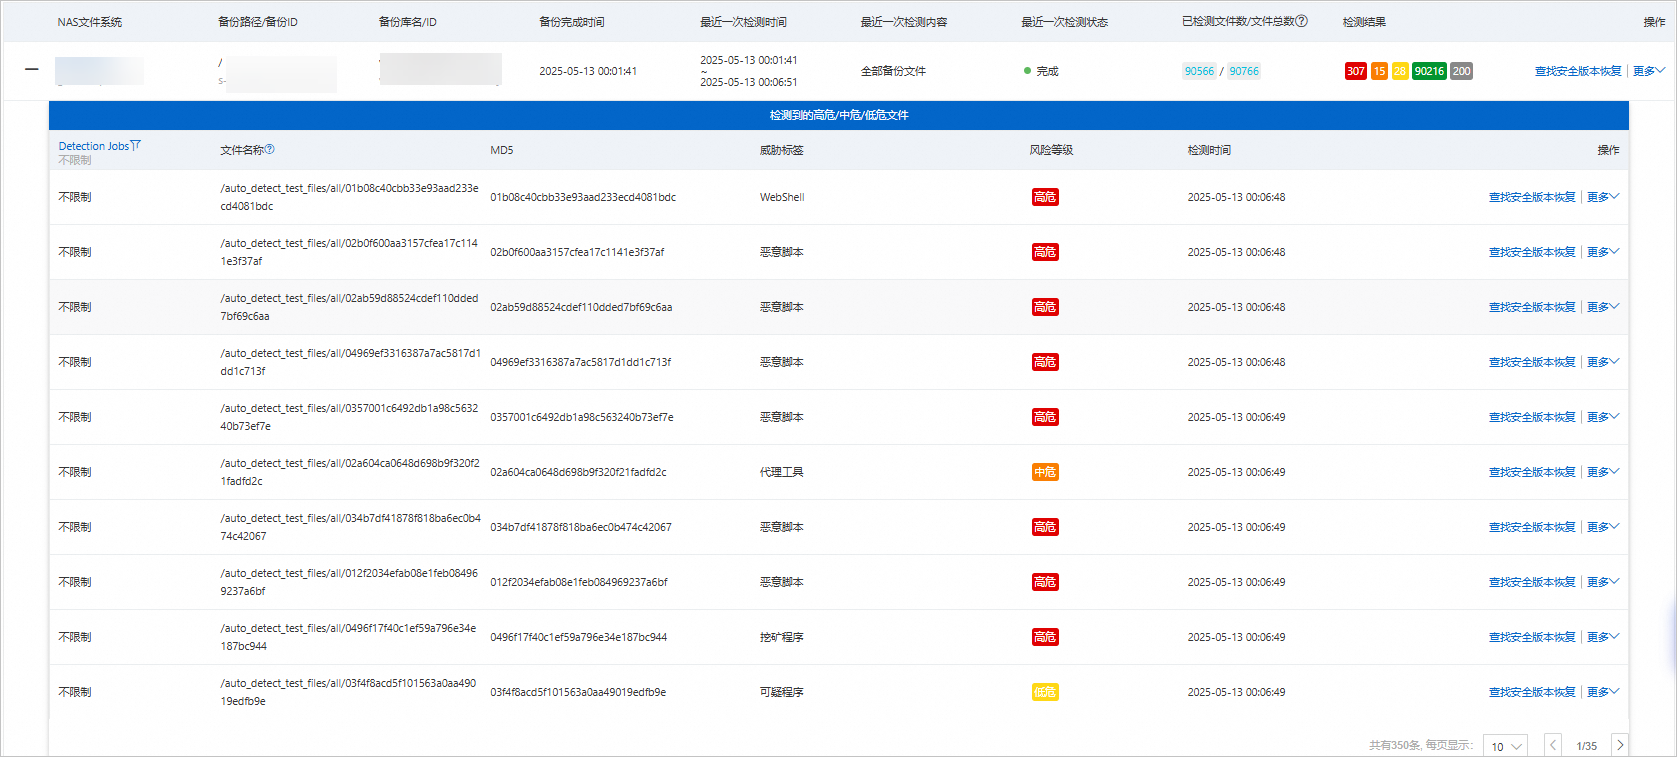Click 全部备份文件 detection content cell
This screenshot has width=1677, height=757.
point(893,71)
